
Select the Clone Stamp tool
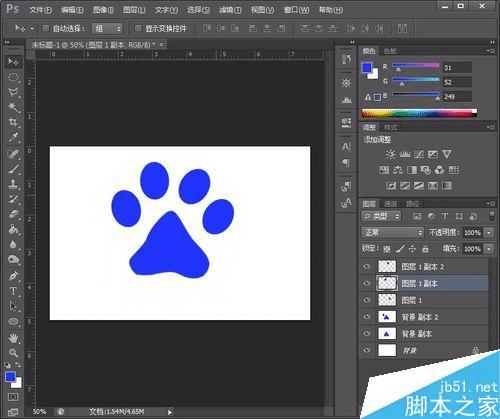13,184
